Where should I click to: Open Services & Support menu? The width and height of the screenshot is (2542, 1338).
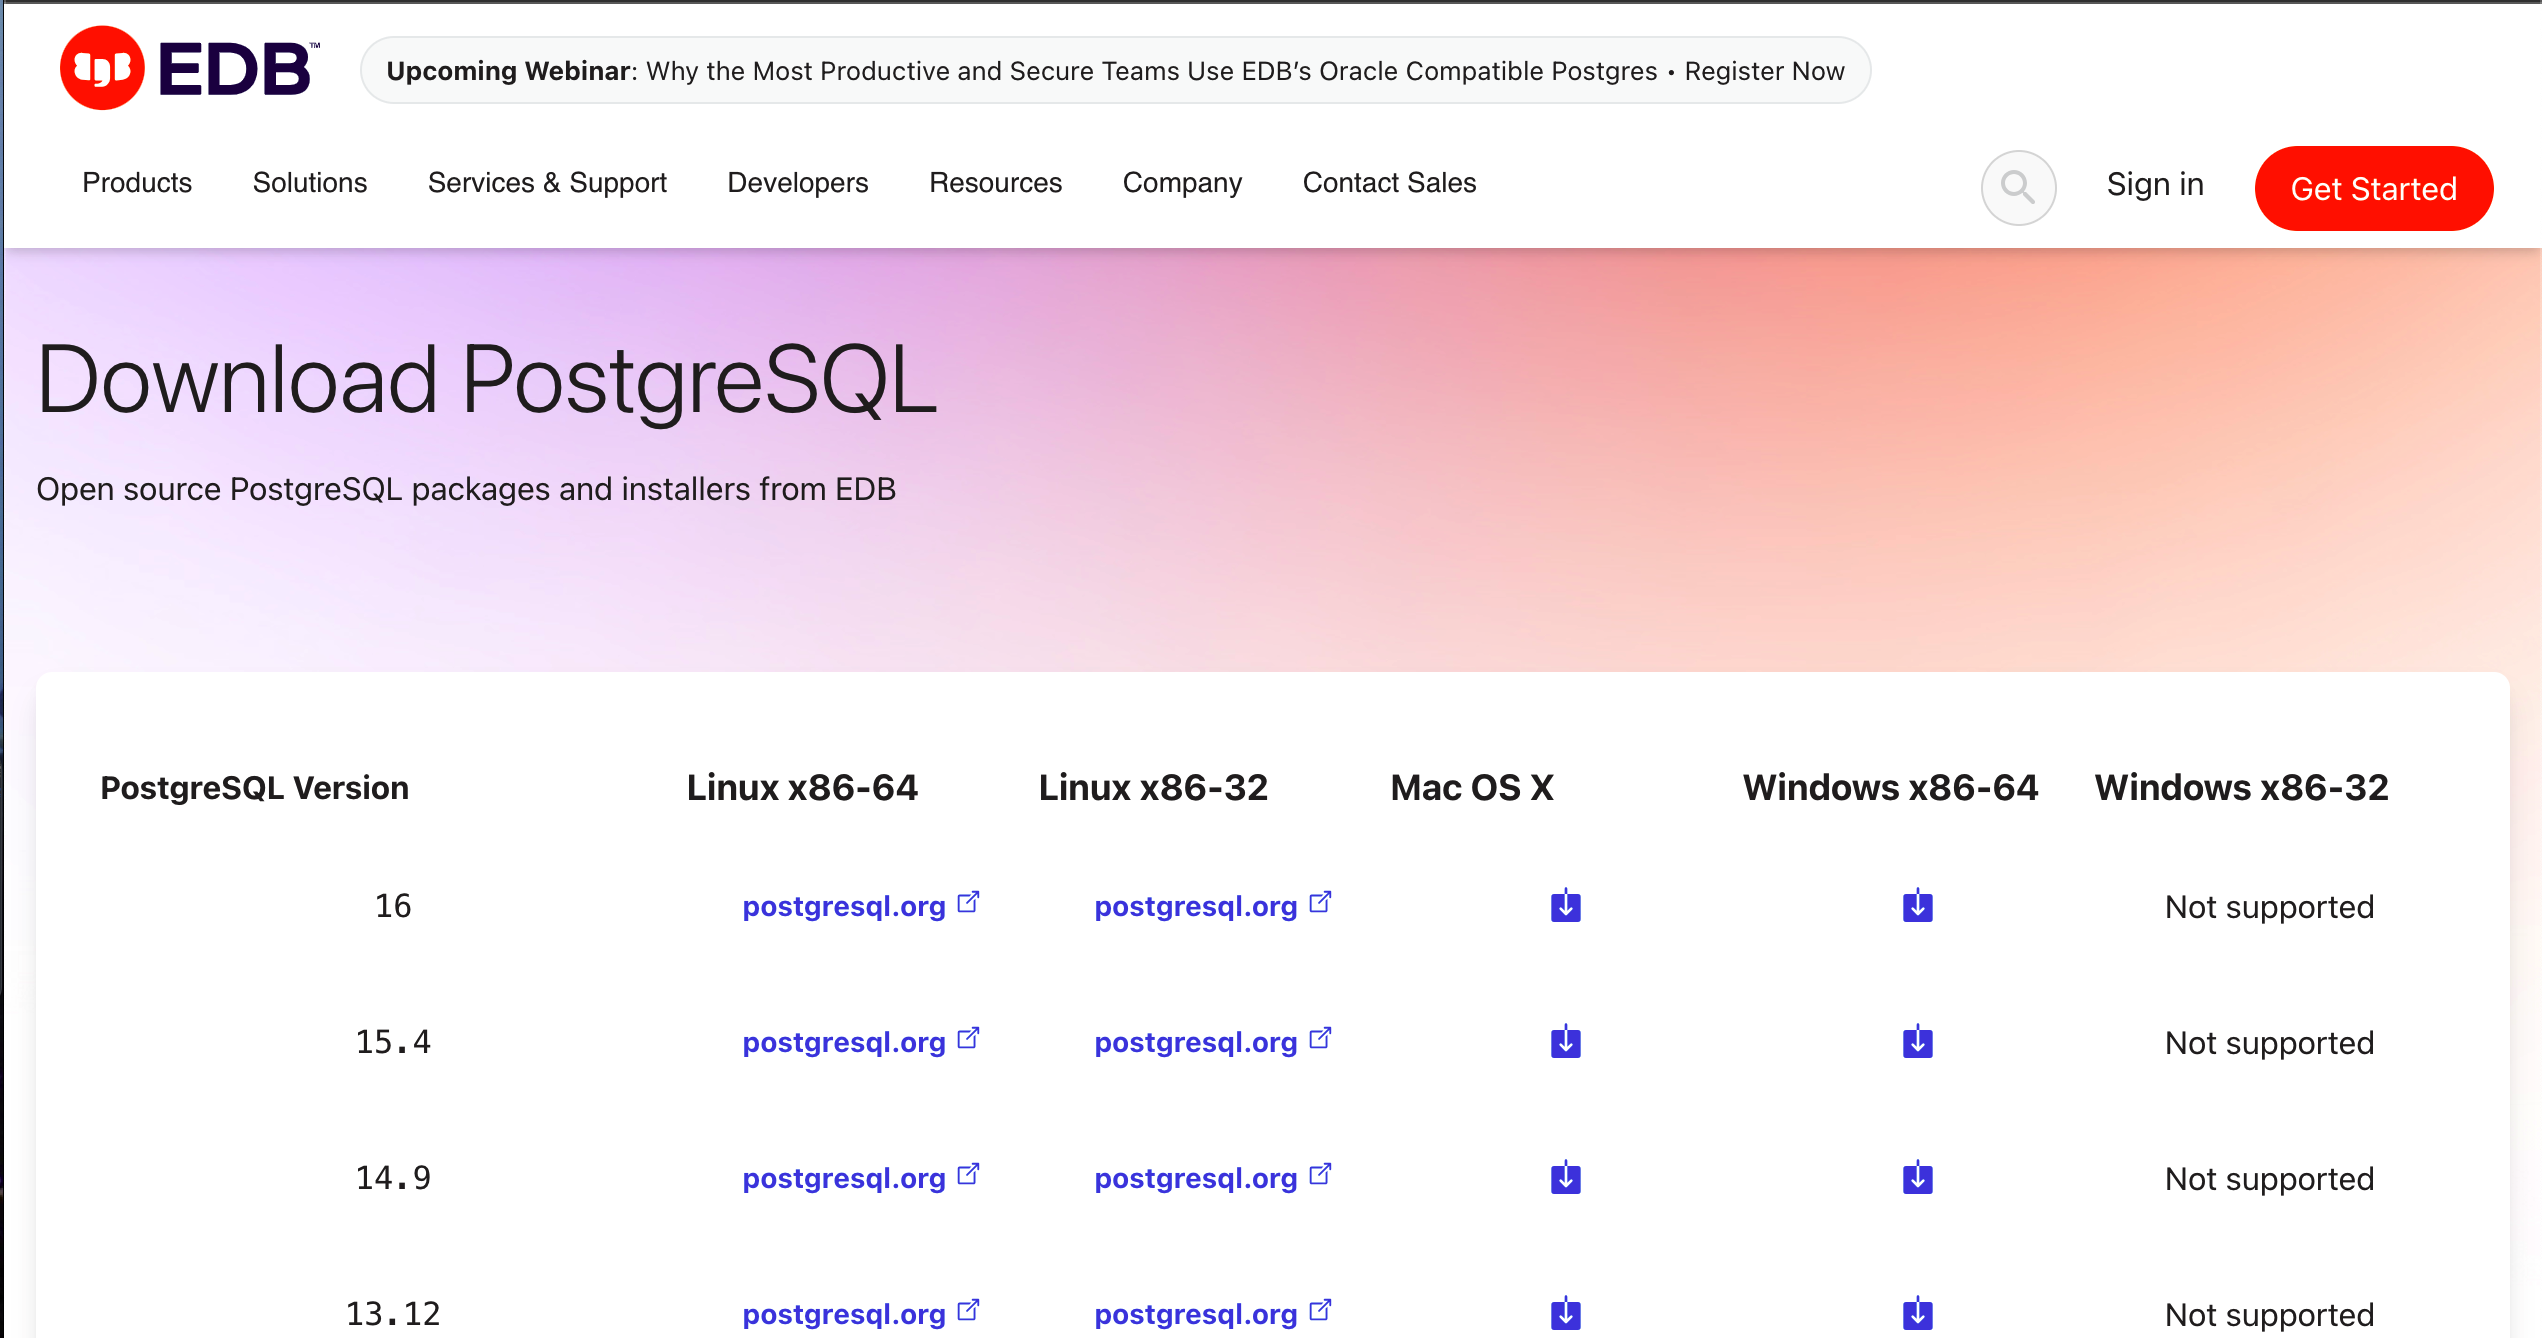(x=547, y=183)
